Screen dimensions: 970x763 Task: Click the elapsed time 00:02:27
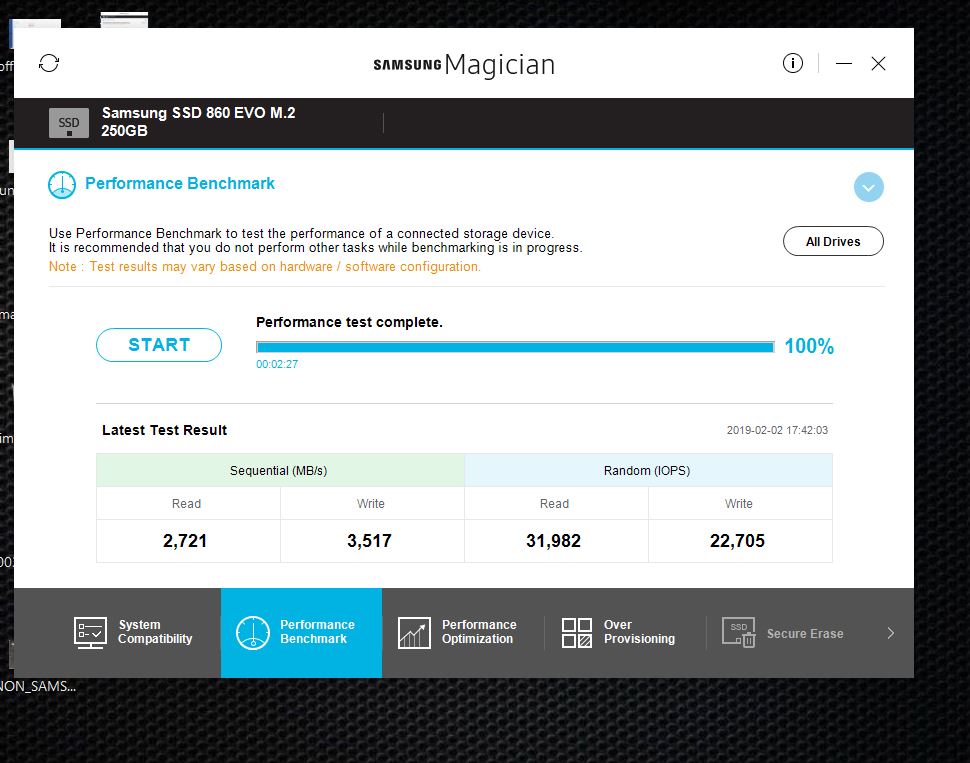[x=277, y=364]
